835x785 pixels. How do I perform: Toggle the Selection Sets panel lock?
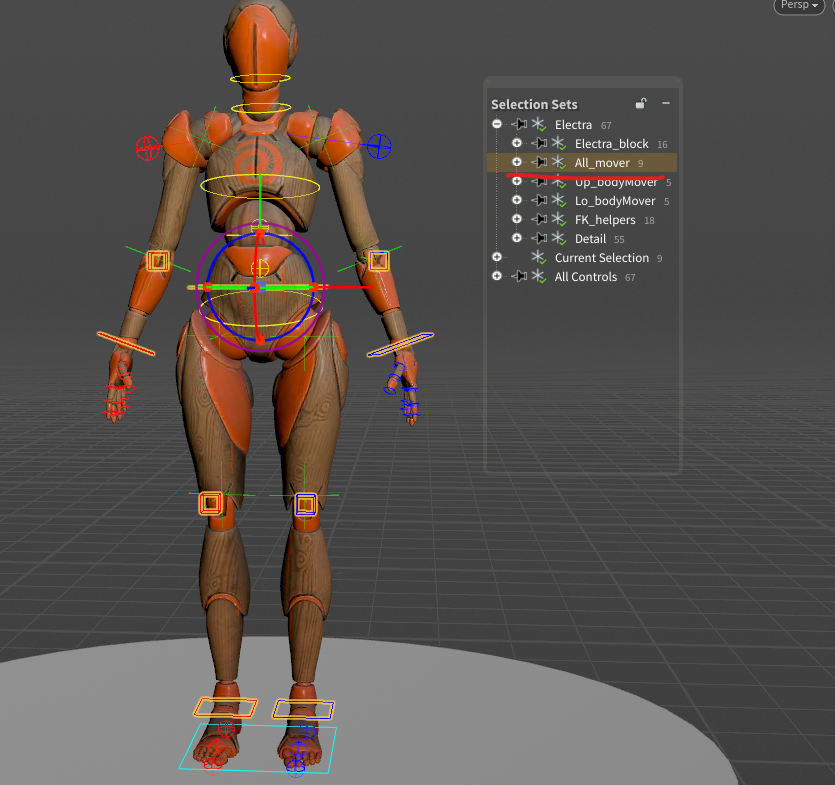[641, 103]
